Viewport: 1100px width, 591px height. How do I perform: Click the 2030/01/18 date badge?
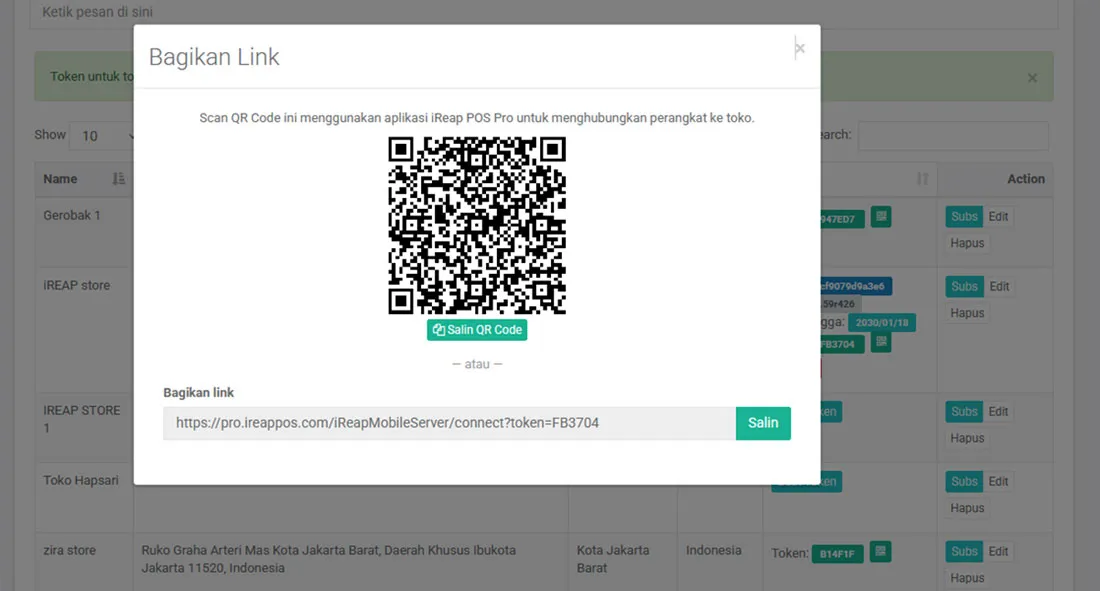click(882, 323)
